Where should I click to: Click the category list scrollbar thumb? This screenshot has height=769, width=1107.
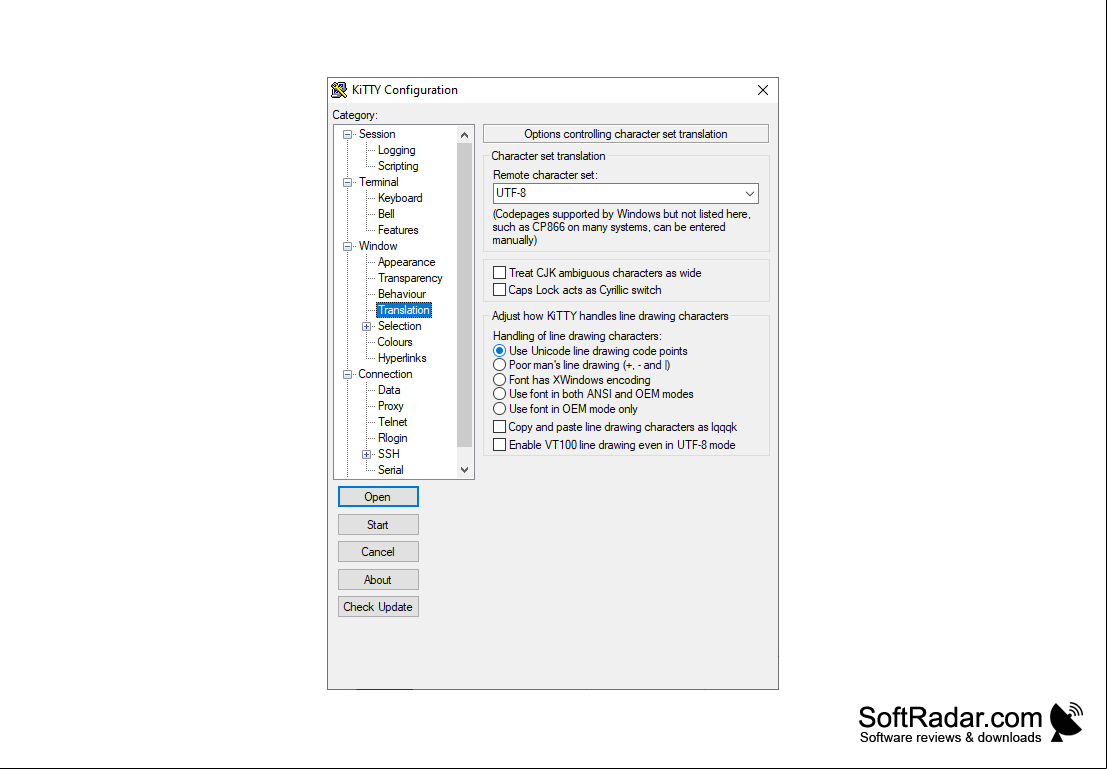coord(464,294)
